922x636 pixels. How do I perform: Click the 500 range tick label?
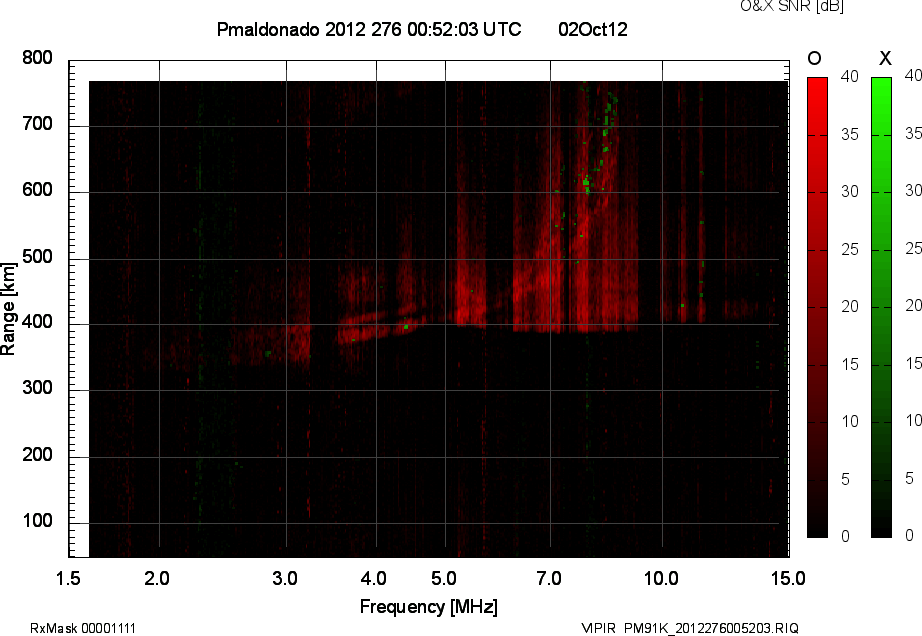tap(37, 257)
